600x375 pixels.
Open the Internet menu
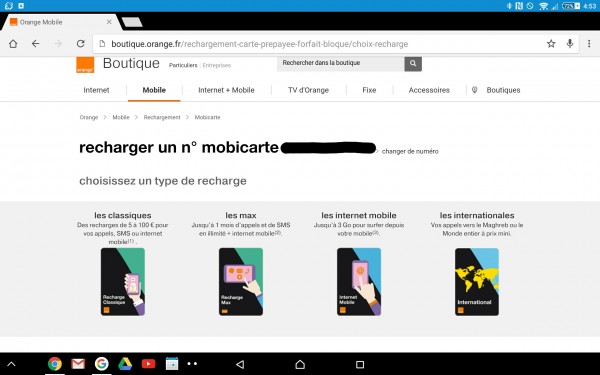tap(96, 90)
